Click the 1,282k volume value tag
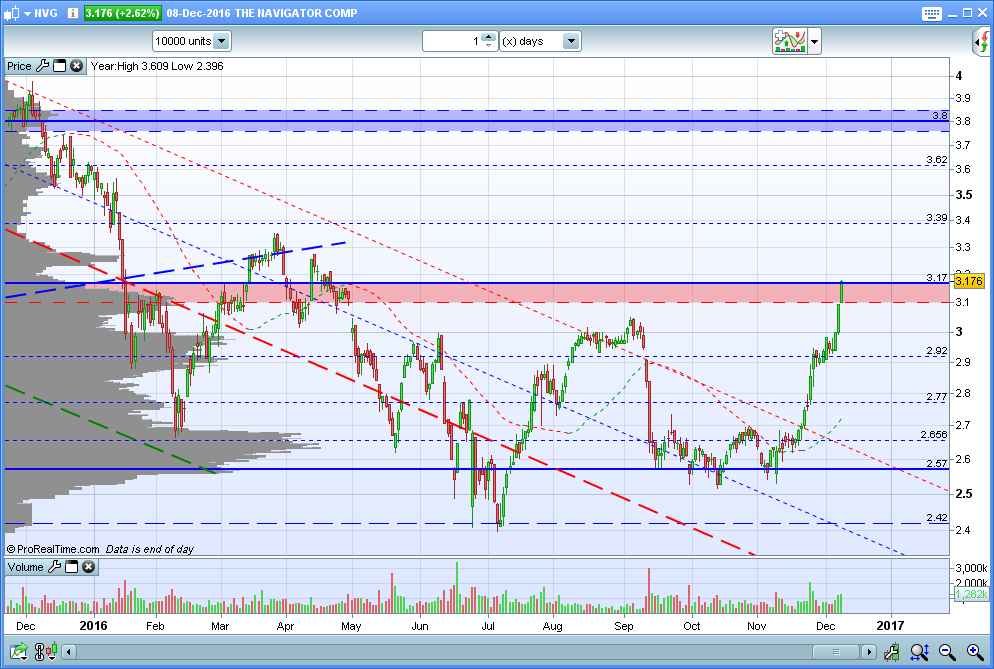 [971, 594]
